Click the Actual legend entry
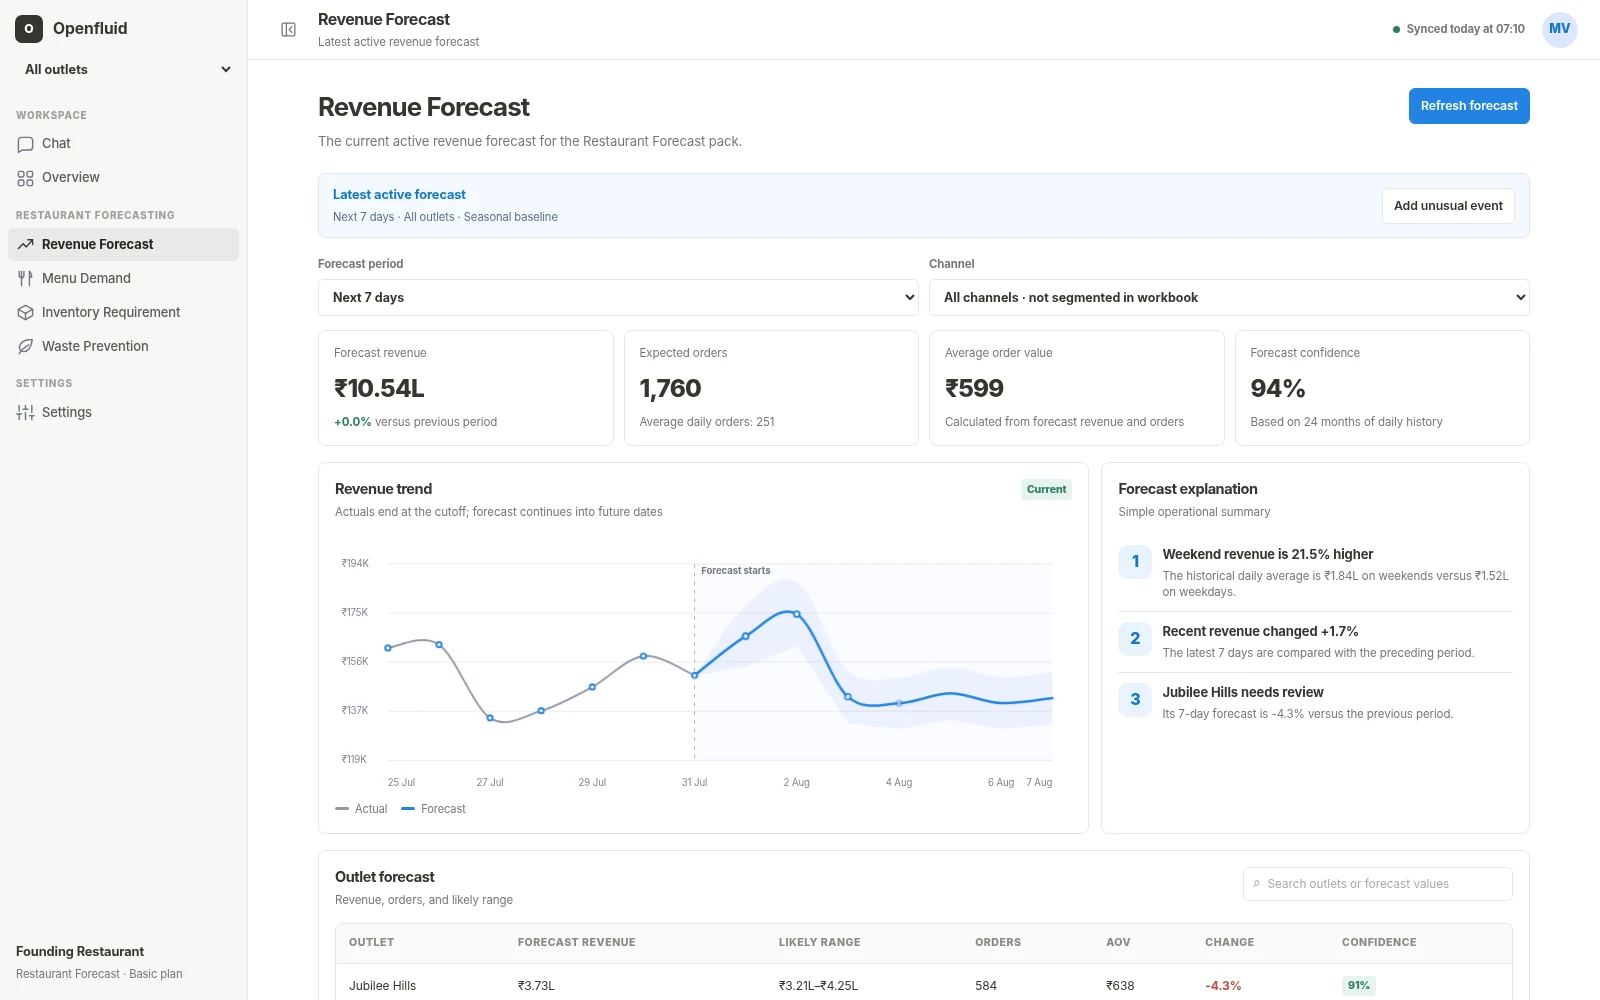The image size is (1600, 1000). click(361, 809)
